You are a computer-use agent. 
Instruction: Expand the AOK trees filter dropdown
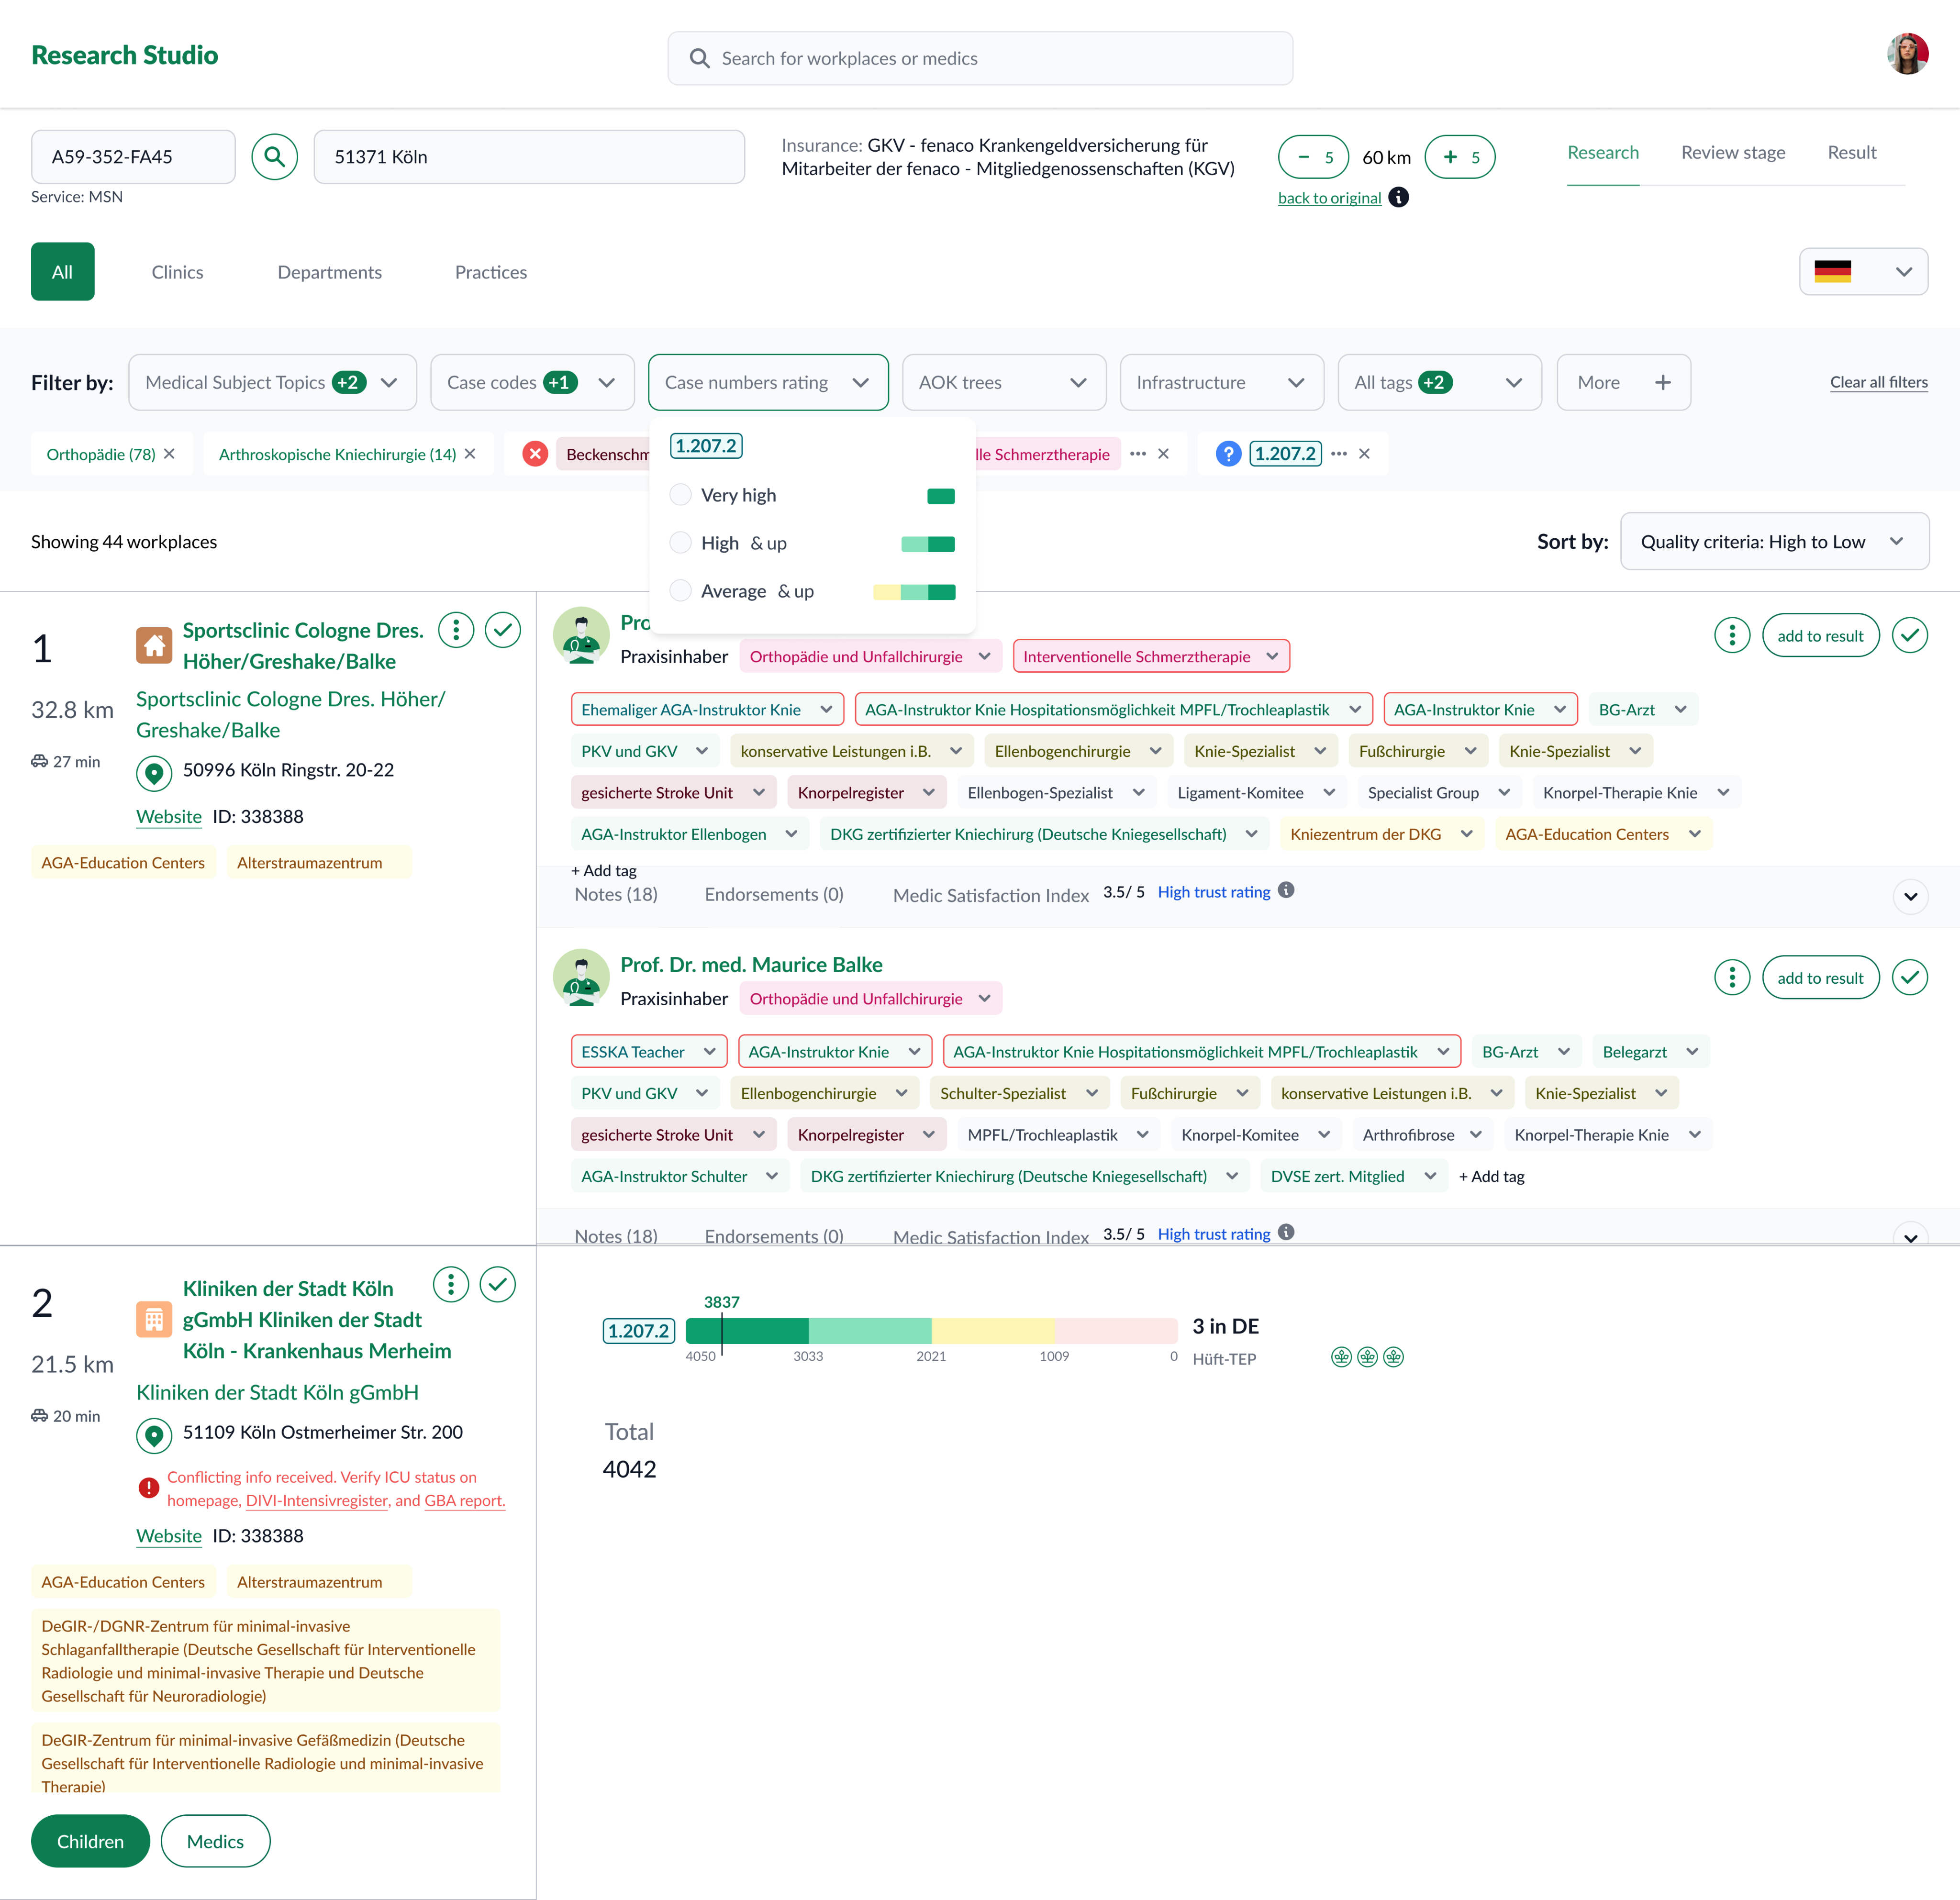1003,383
